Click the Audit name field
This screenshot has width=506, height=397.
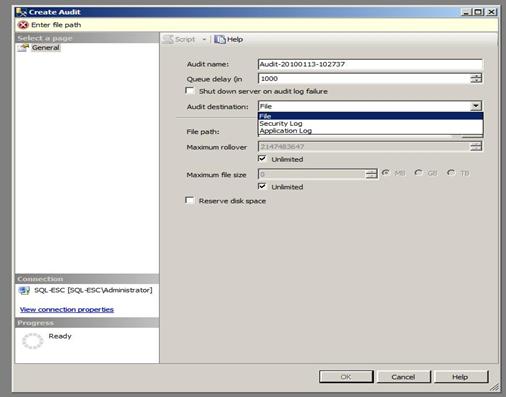pyautogui.click(x=370, y=64)
